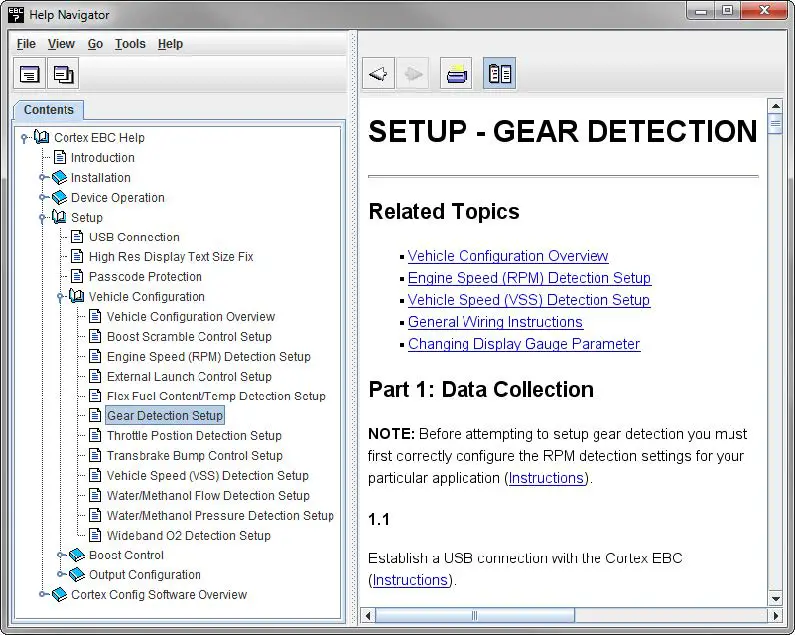Open Transbrake Bump Control Setup
The height and width of the screenshot is (635, 795).
[x=195, y=455]
